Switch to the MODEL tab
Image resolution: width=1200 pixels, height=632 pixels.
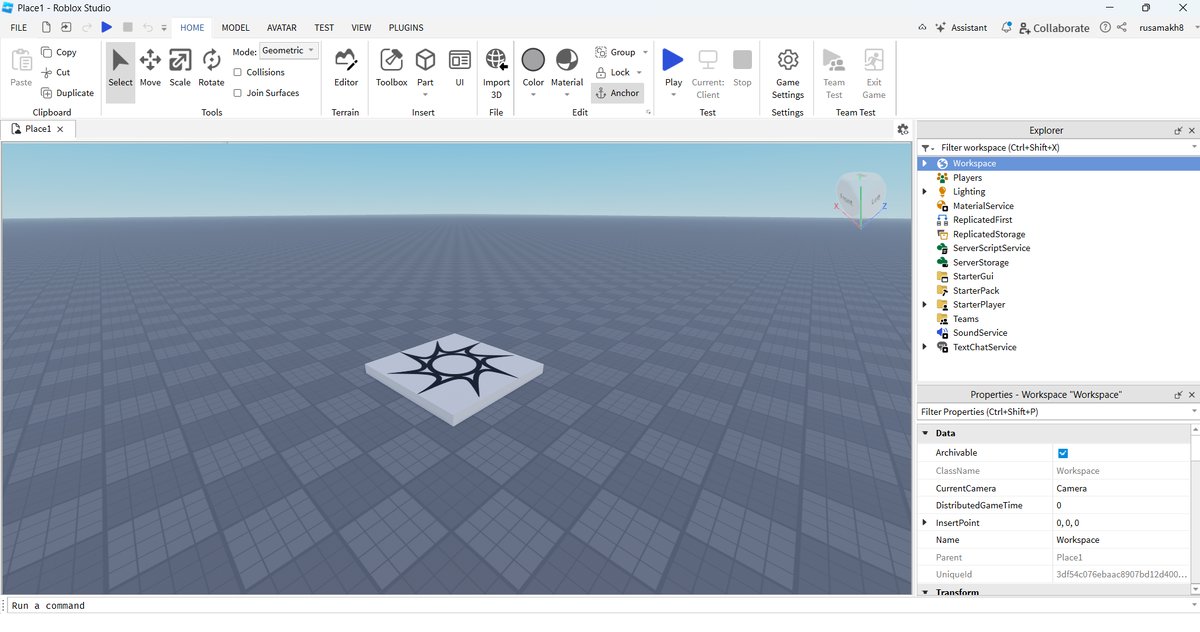[236, 28]
